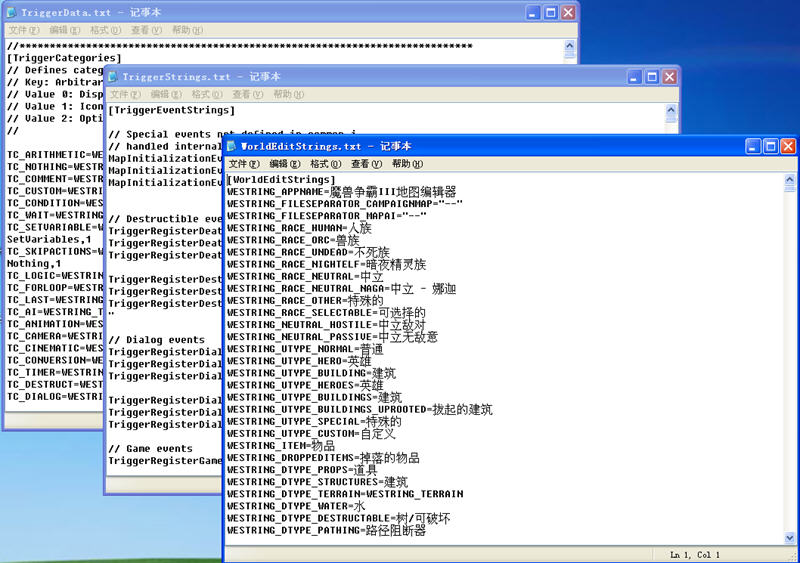Viewport: 800px width, 563px height.
Task: Click [TriggerCategories] in TriggerData.txt window
Action: pos(64,58)
